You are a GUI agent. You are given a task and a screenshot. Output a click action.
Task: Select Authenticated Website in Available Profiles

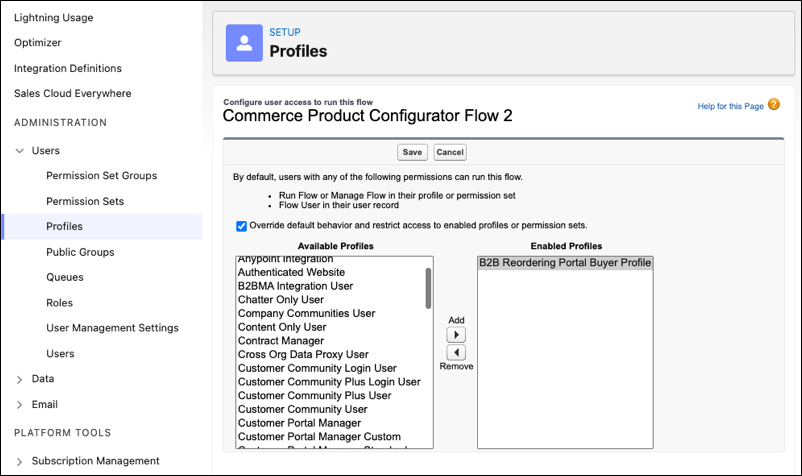[291, 273]
